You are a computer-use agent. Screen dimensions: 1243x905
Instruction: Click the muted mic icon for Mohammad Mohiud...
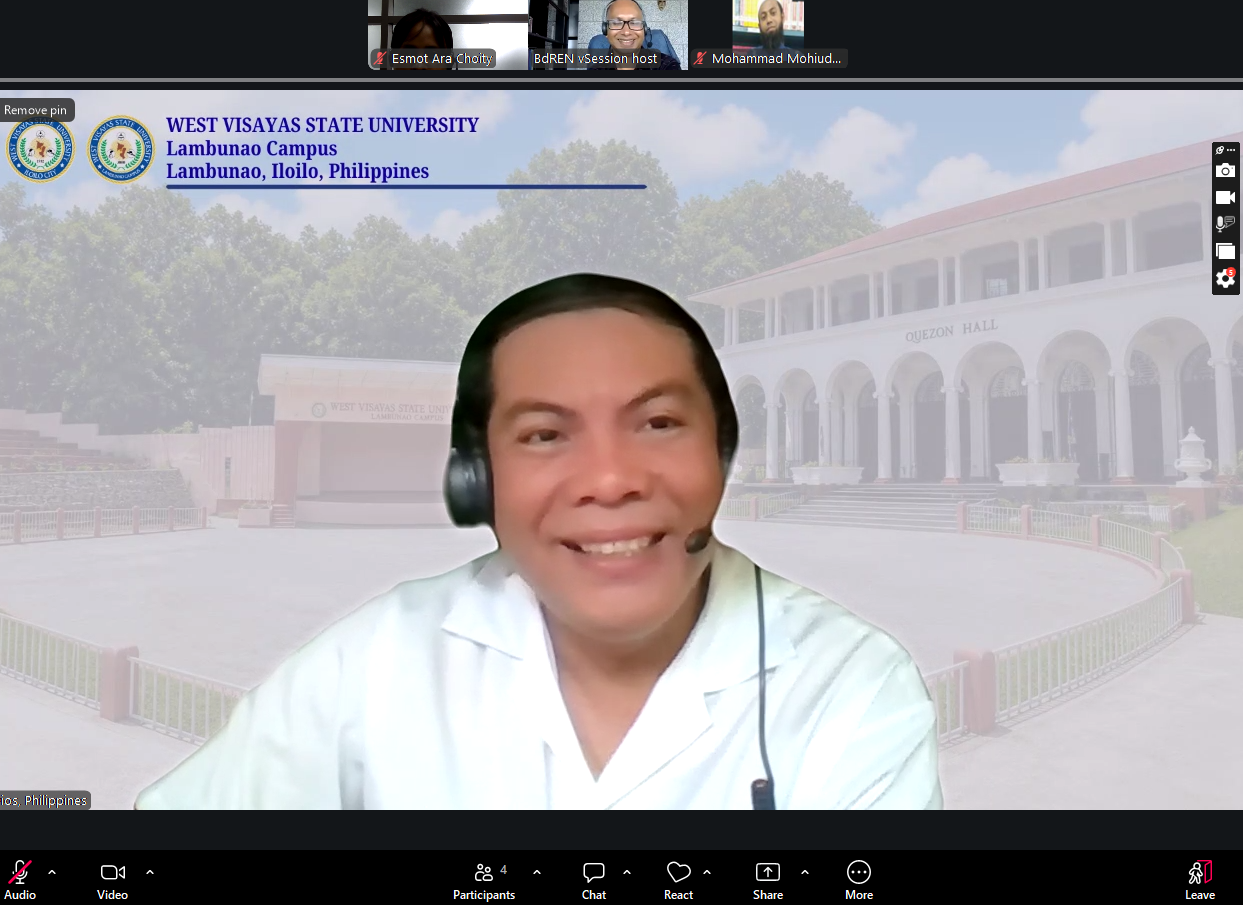(x=701, y=59)
